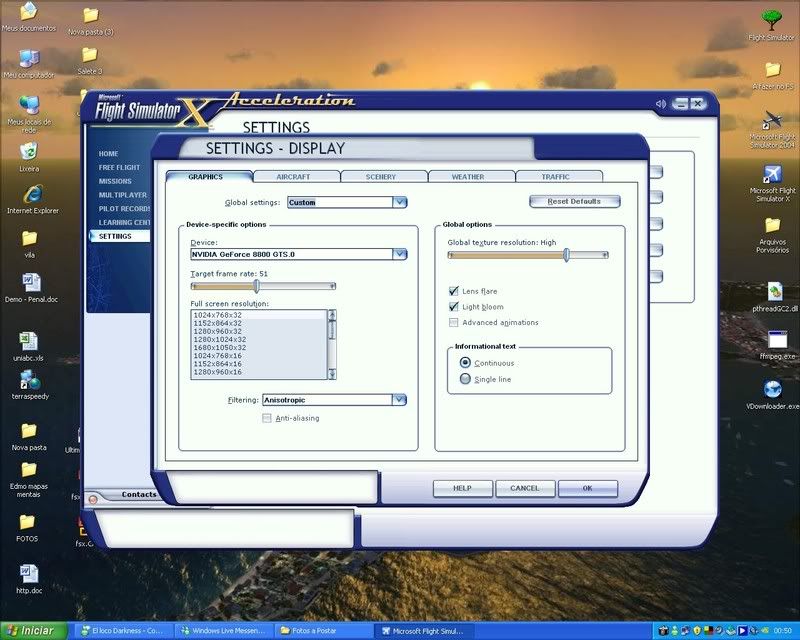Enable the Anti-aliasing checkbox
Screen dimensions: 800x640
pos(266,418)
